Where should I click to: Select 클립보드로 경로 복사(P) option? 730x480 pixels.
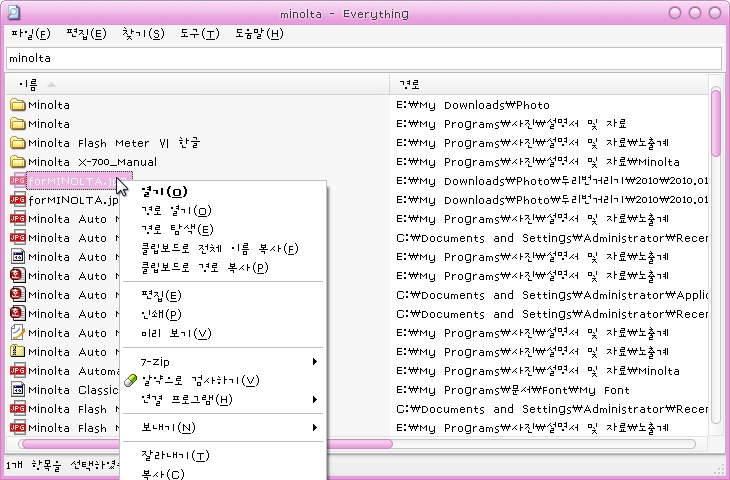(204, 267)
